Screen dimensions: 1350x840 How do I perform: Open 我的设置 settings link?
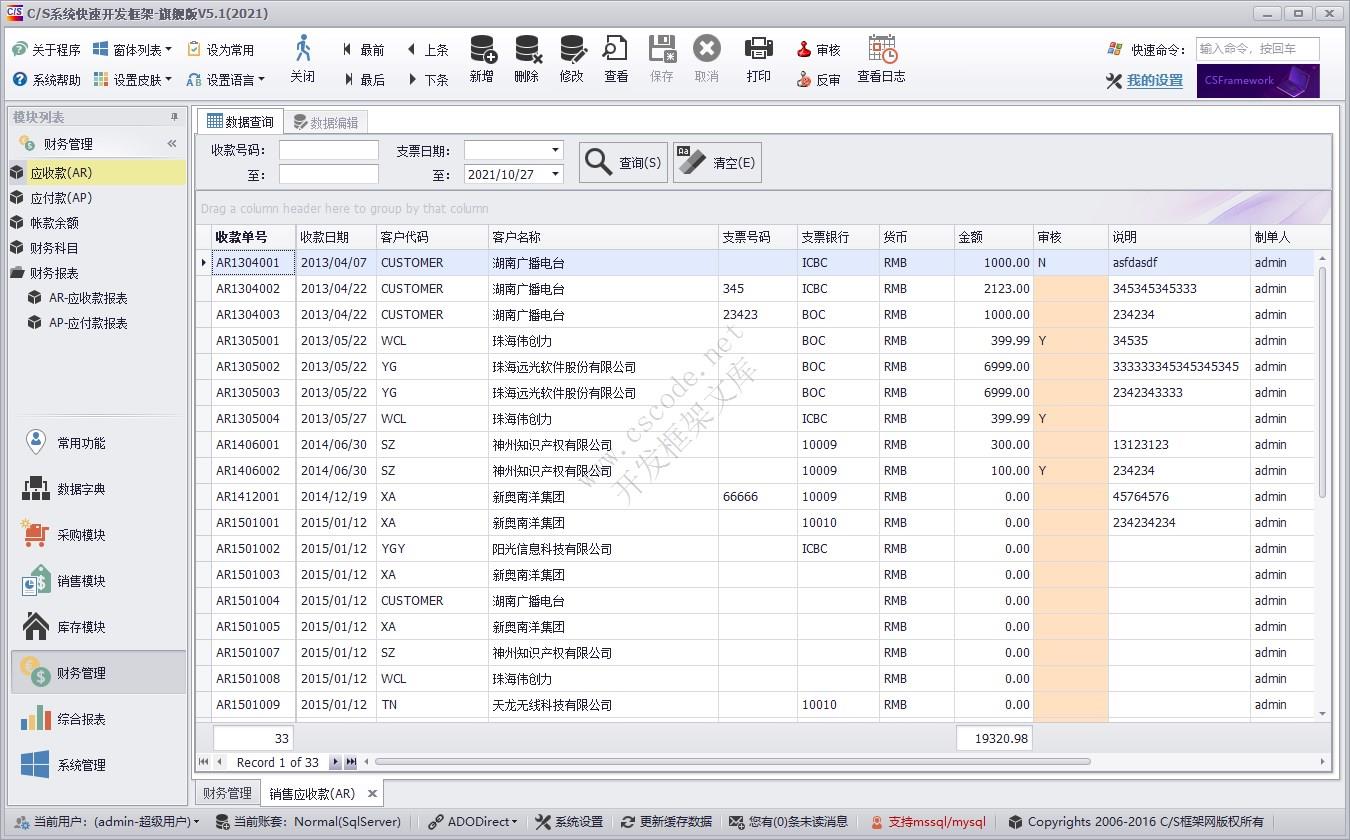pyautogui.click(x=1153, y=80)
